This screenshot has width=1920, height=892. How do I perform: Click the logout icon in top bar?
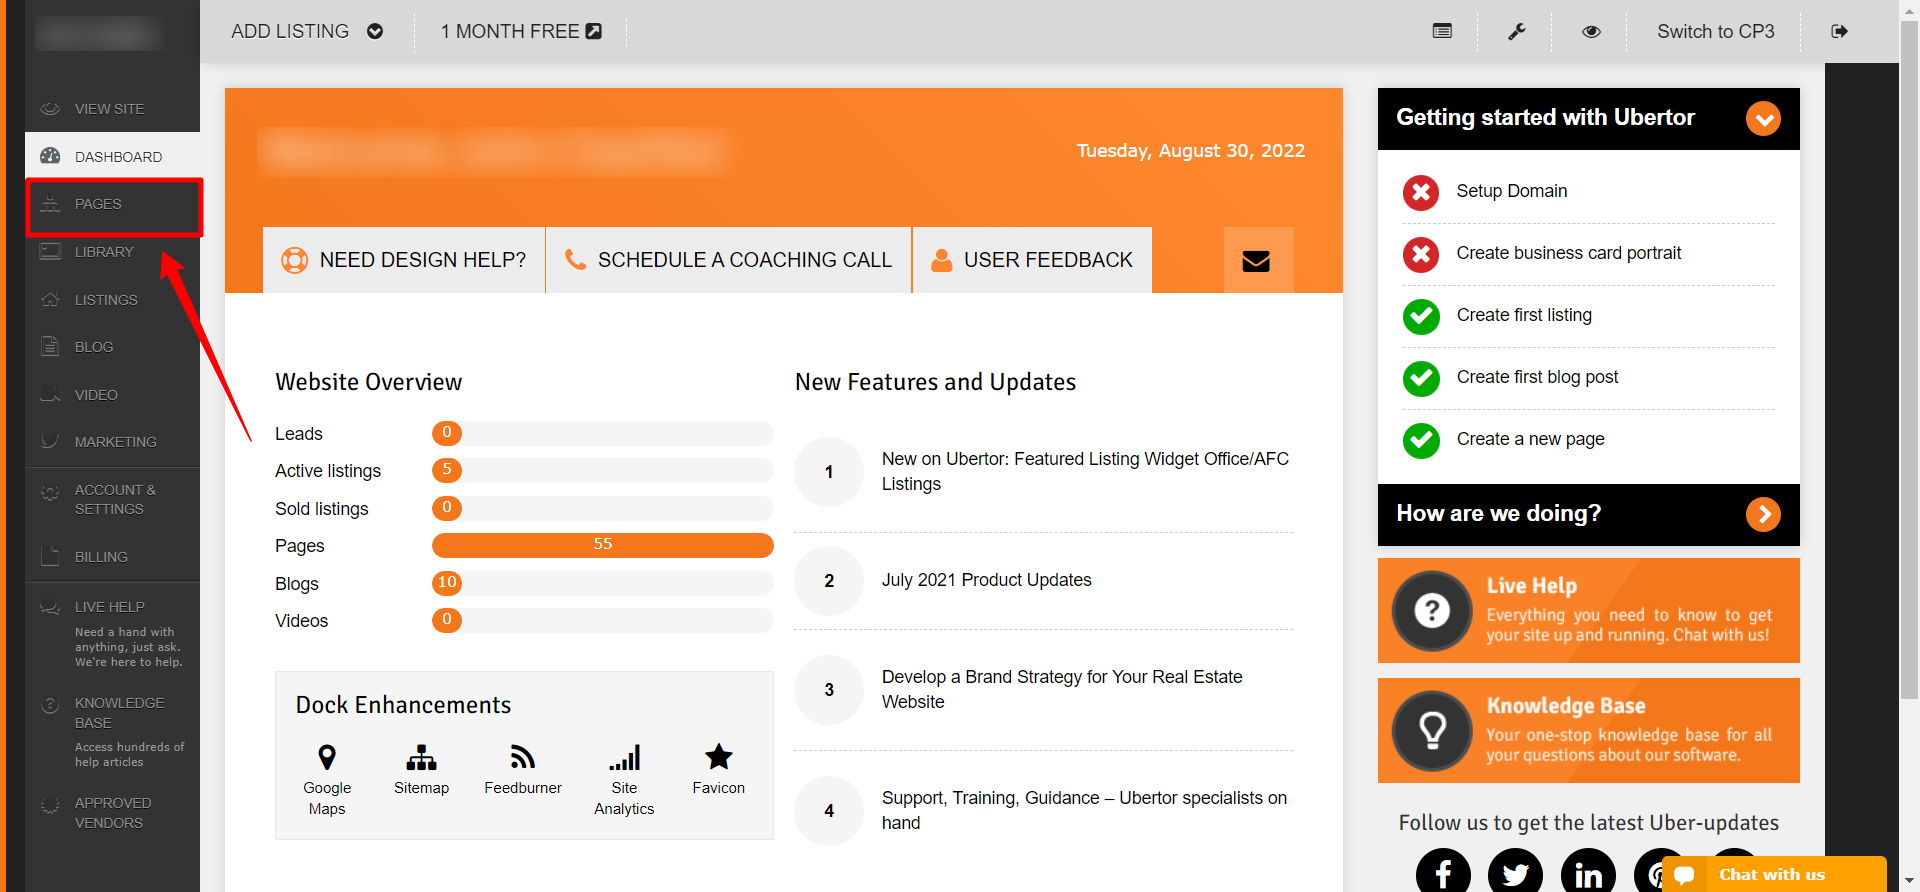(x=1839, y=31)
